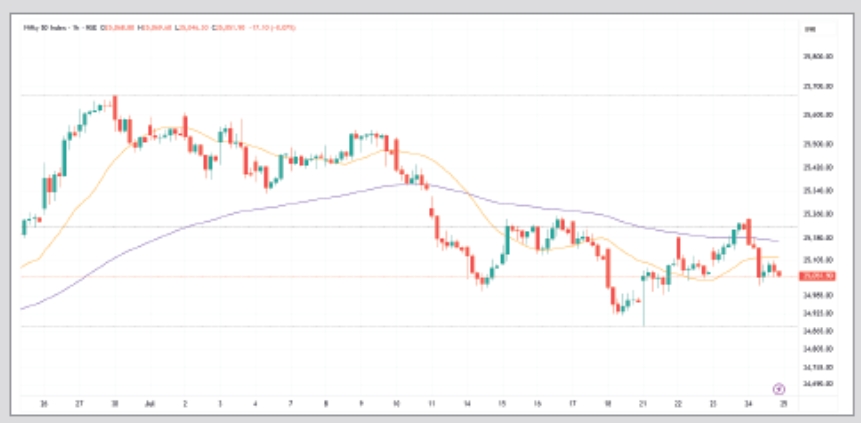Click the top dotted horizontal resistance line
The width and height of the screenshot is (861, 423).
tap(400, 96)
